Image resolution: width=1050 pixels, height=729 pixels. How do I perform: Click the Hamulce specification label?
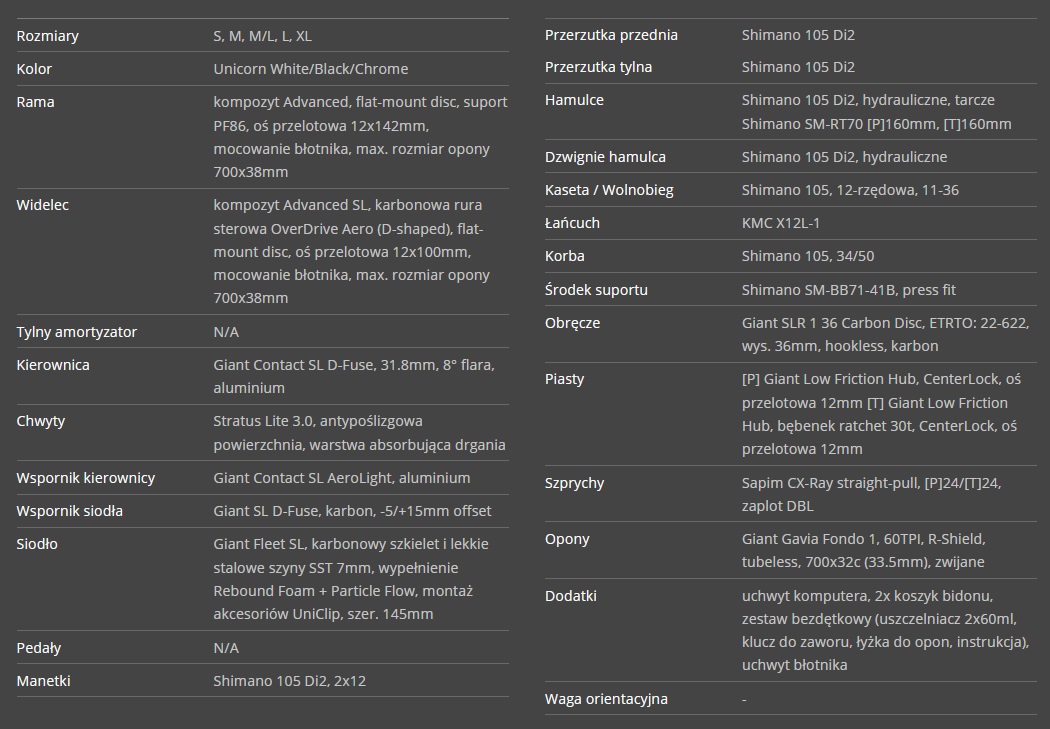[x=575, y=100]
